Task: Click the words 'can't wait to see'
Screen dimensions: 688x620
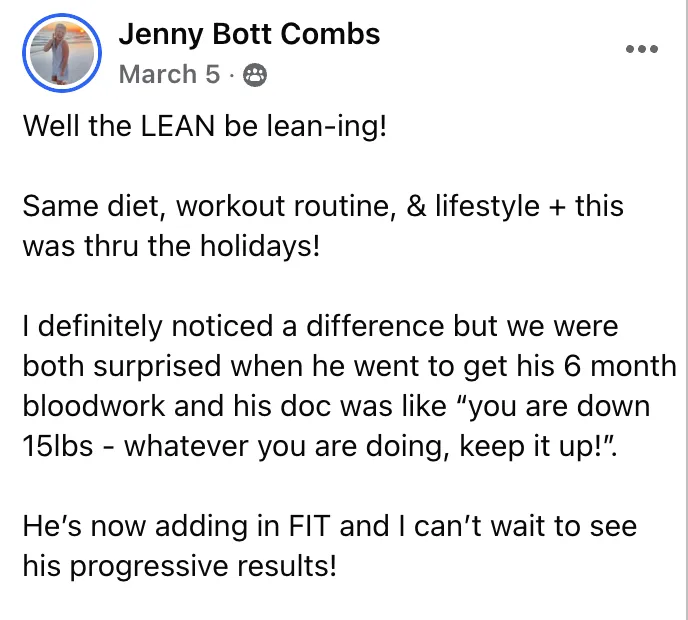Action: coord(525,526)
